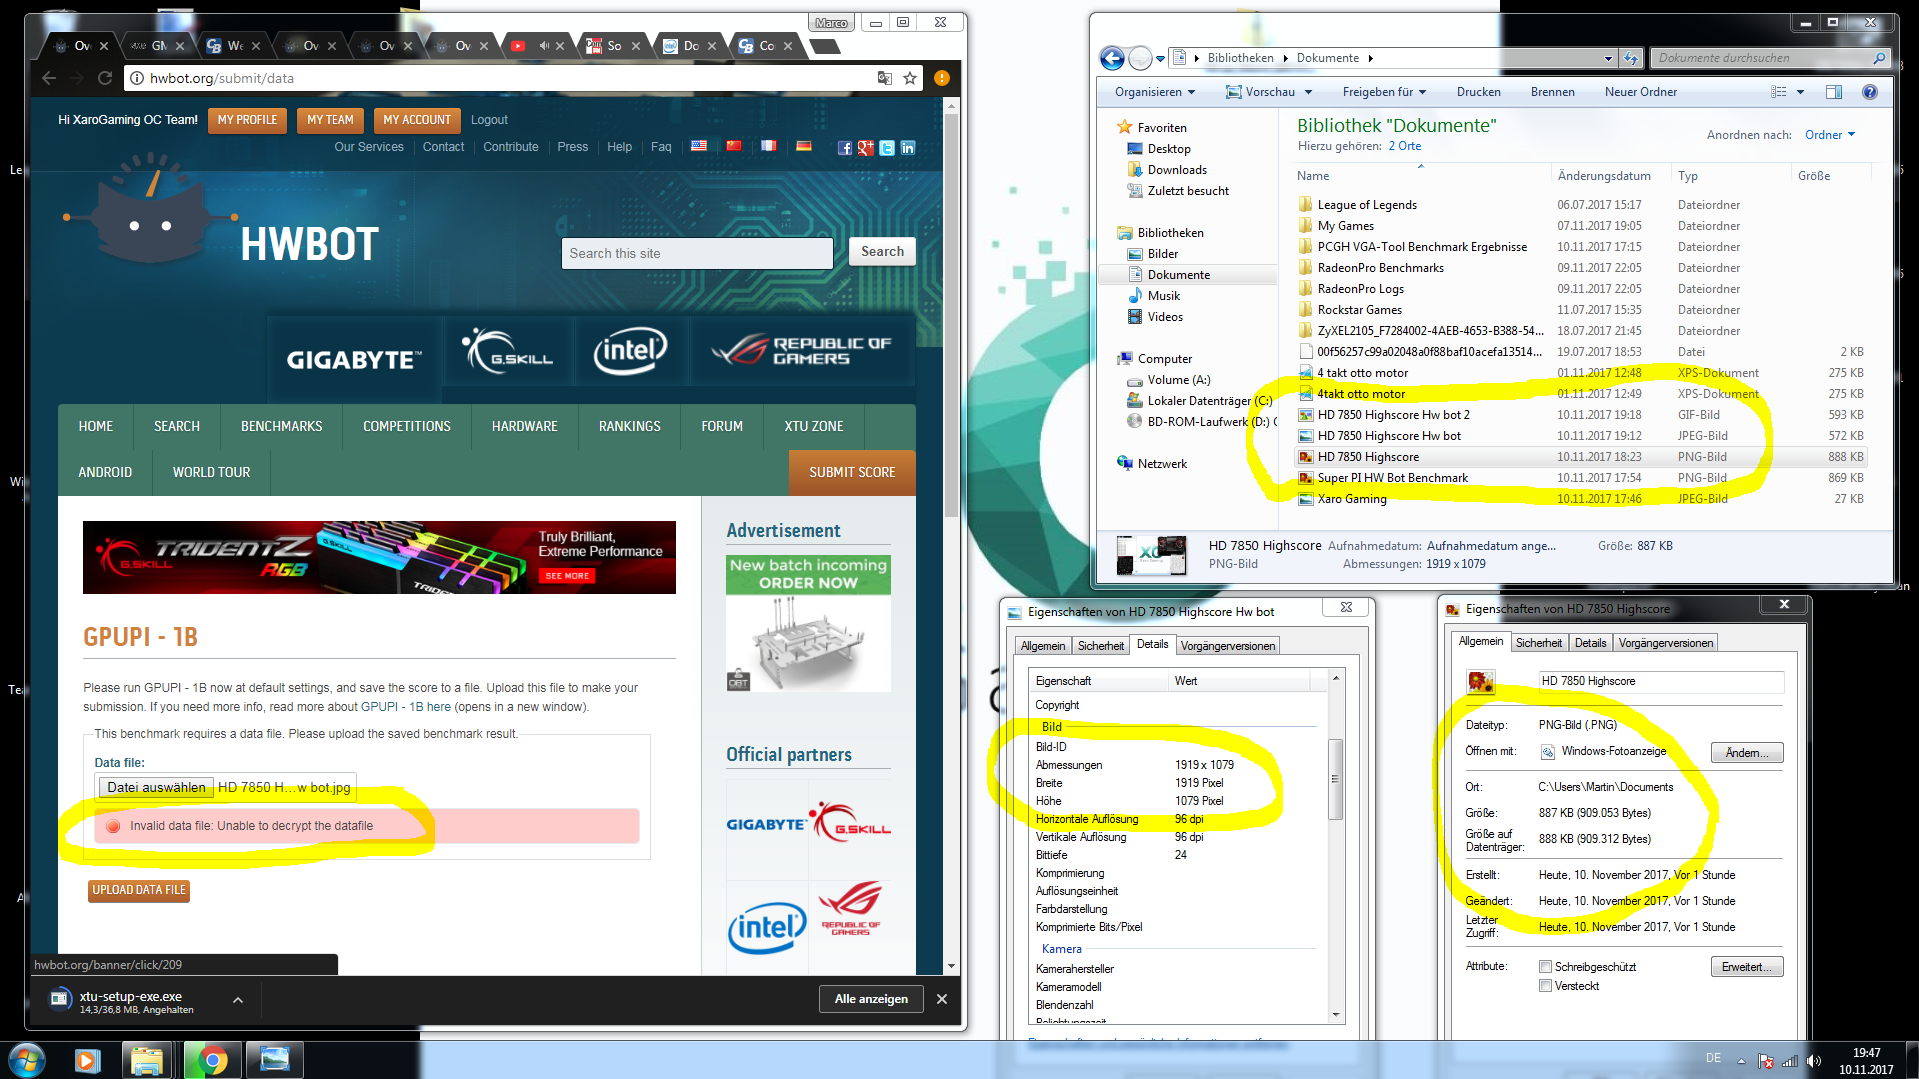Open Vorgängerversionen tab in Hw bot properties

coord(1228,646)
